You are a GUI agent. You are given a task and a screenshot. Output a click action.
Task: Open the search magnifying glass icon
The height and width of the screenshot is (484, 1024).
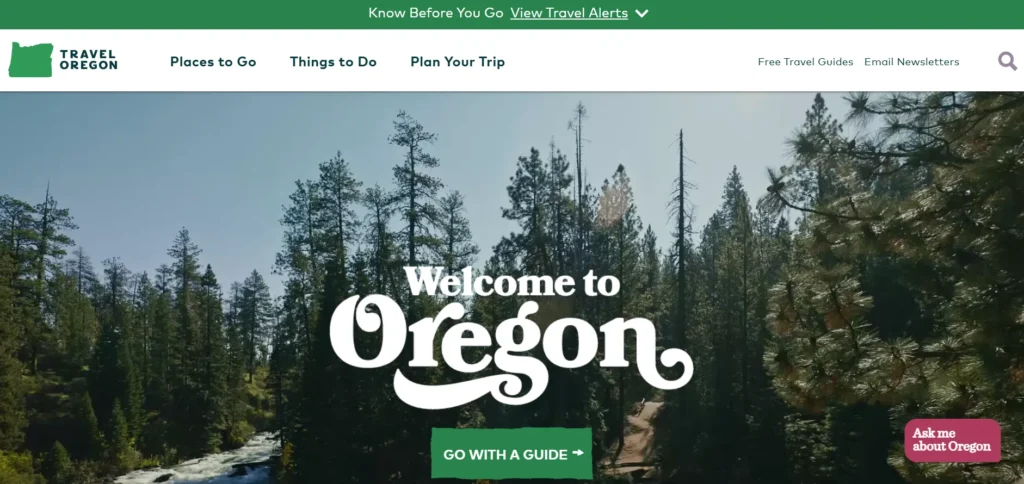[1007, 61]
